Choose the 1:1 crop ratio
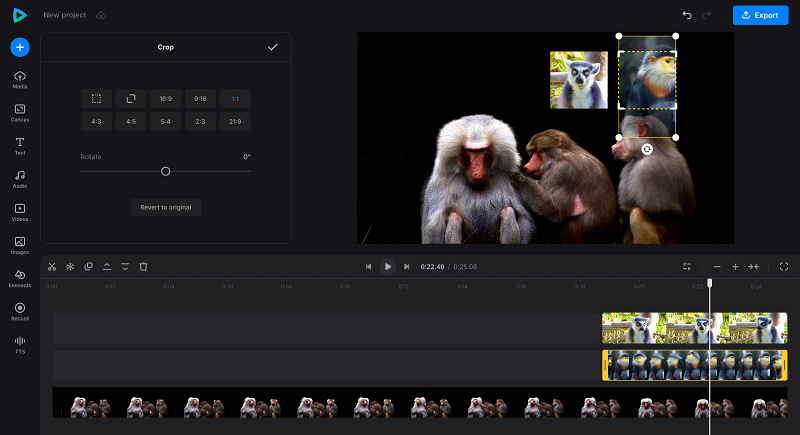This screenshot has width=800, height=435. (235, 98)
